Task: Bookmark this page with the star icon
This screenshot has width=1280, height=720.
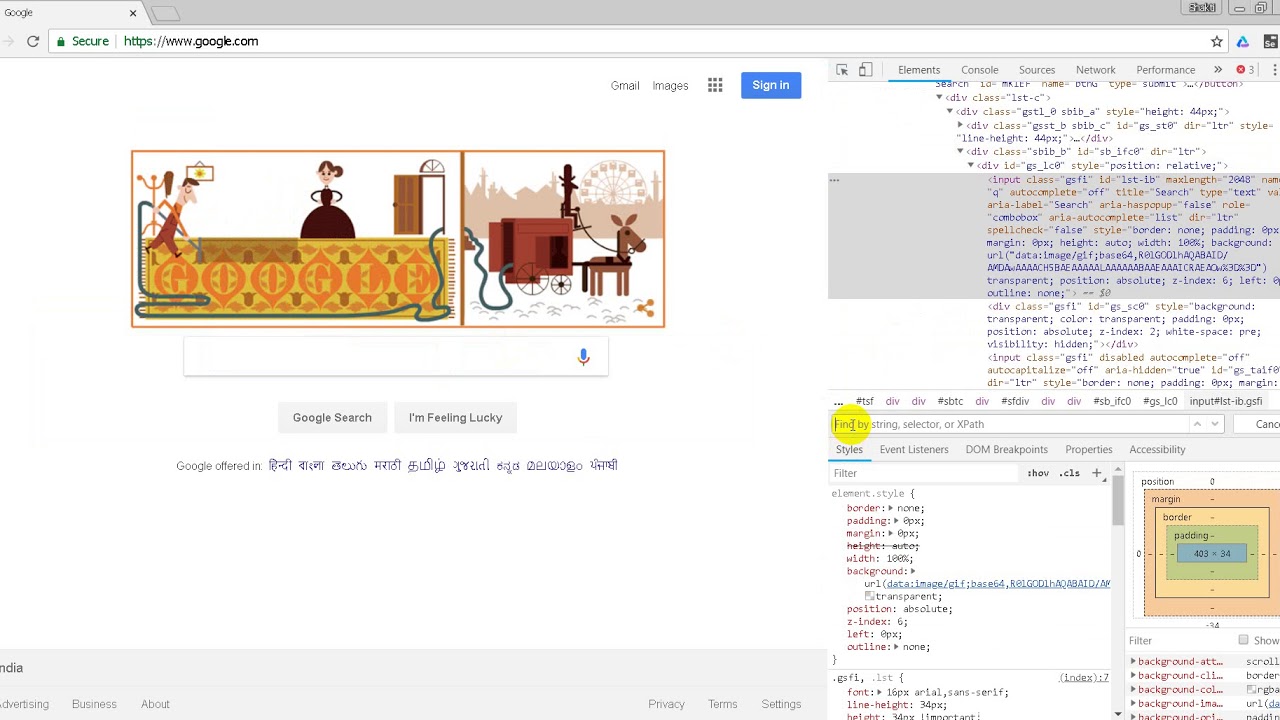Action: tap(1217, 41)
